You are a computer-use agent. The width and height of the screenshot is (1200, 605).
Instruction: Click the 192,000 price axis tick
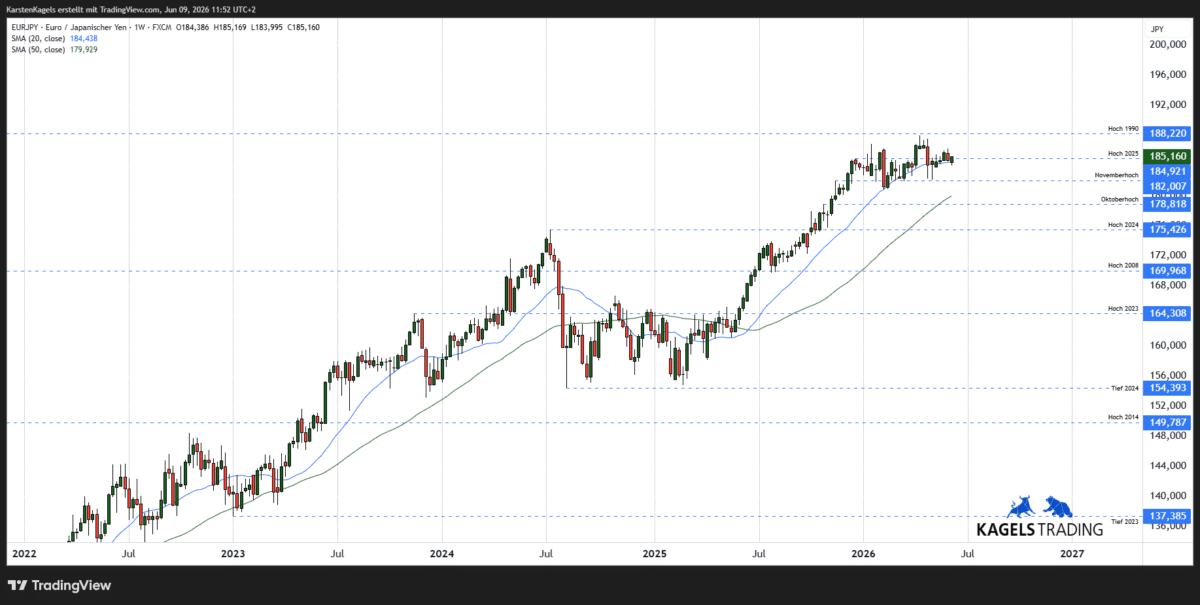click(1168, 105)
